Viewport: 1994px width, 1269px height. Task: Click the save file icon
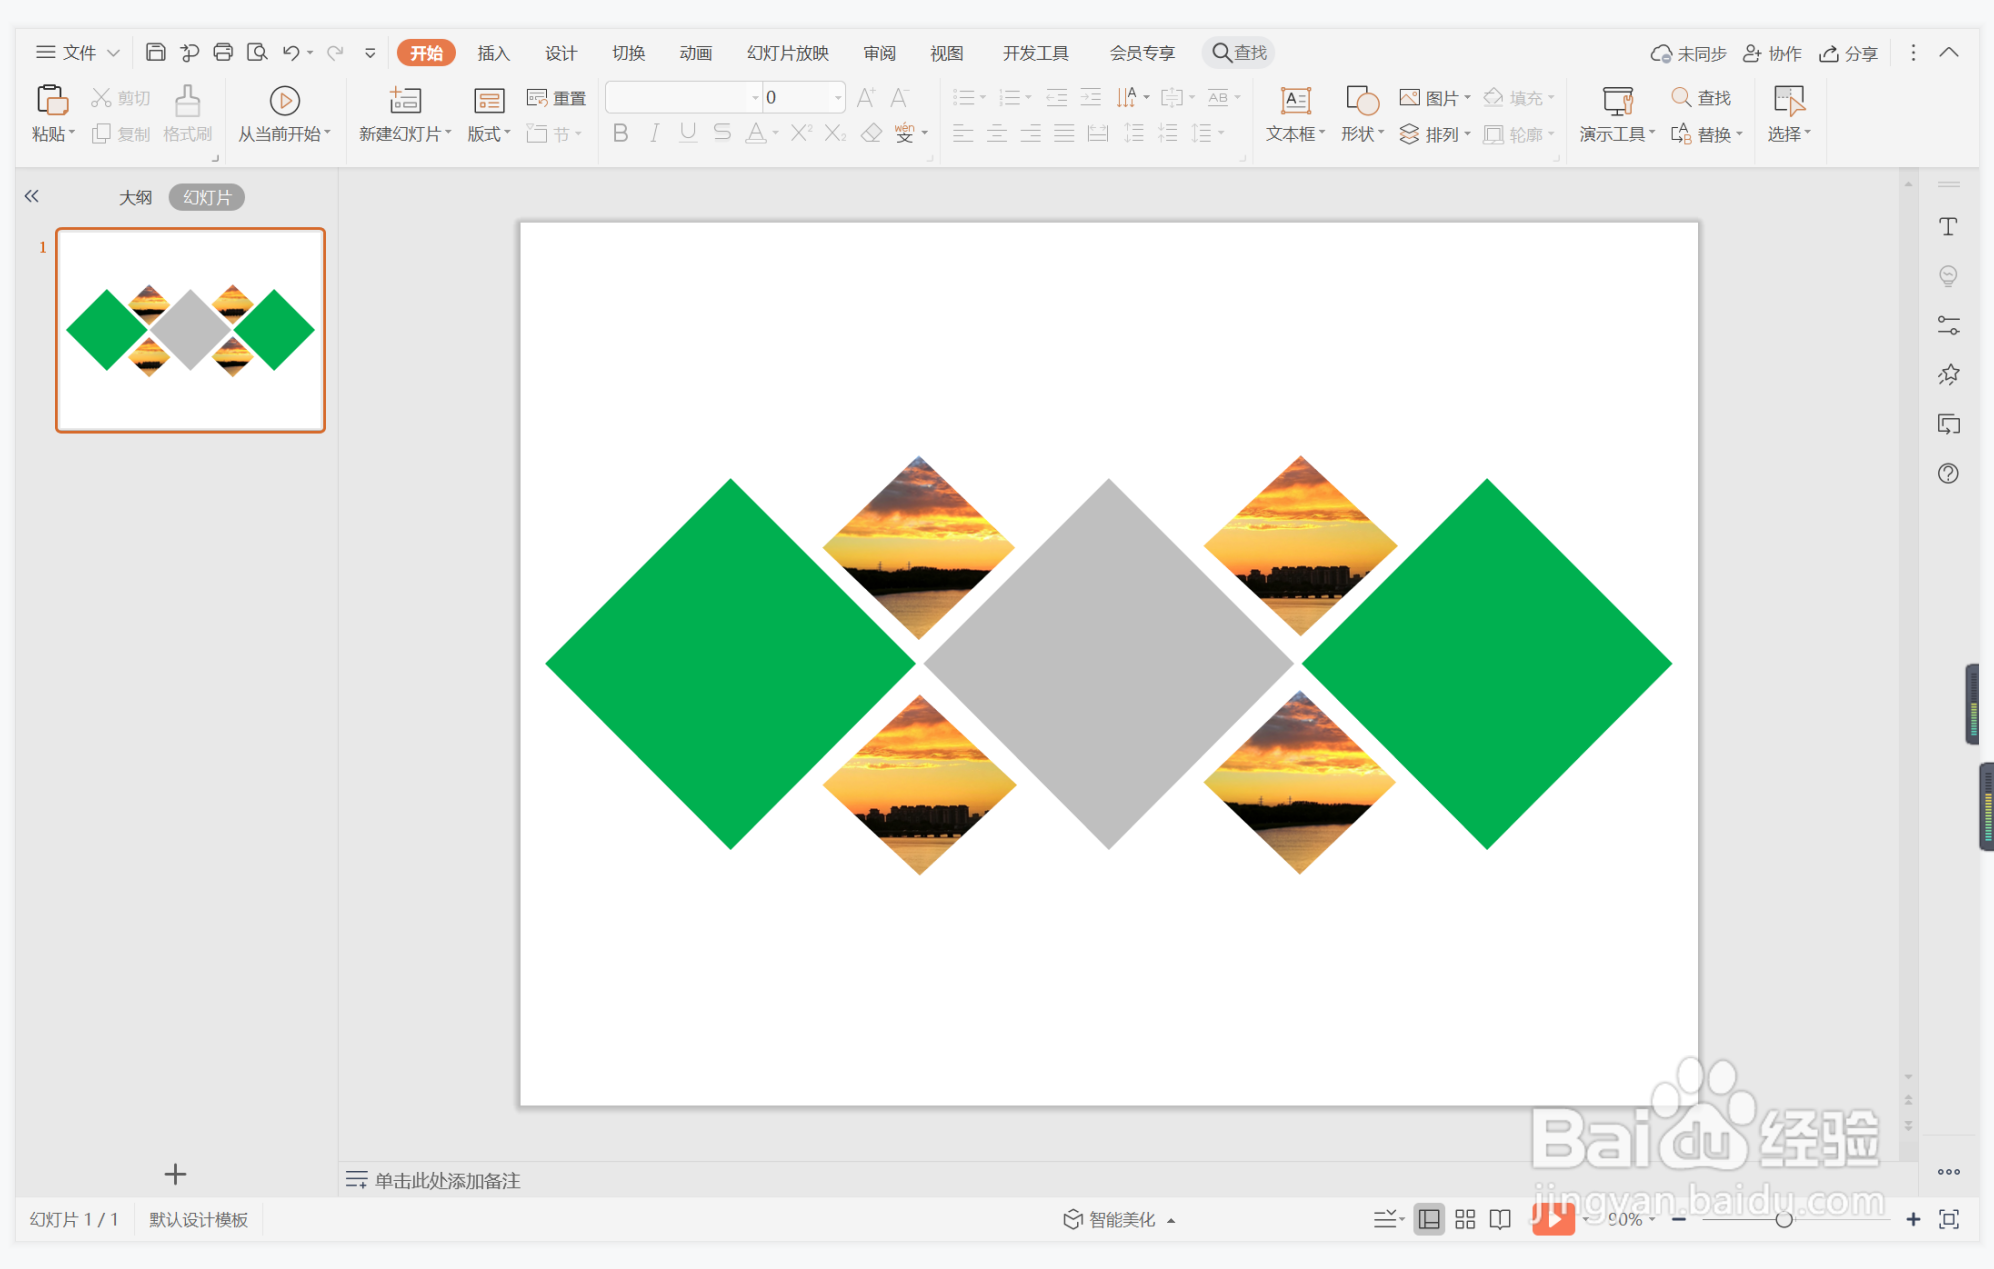point(155,52)
